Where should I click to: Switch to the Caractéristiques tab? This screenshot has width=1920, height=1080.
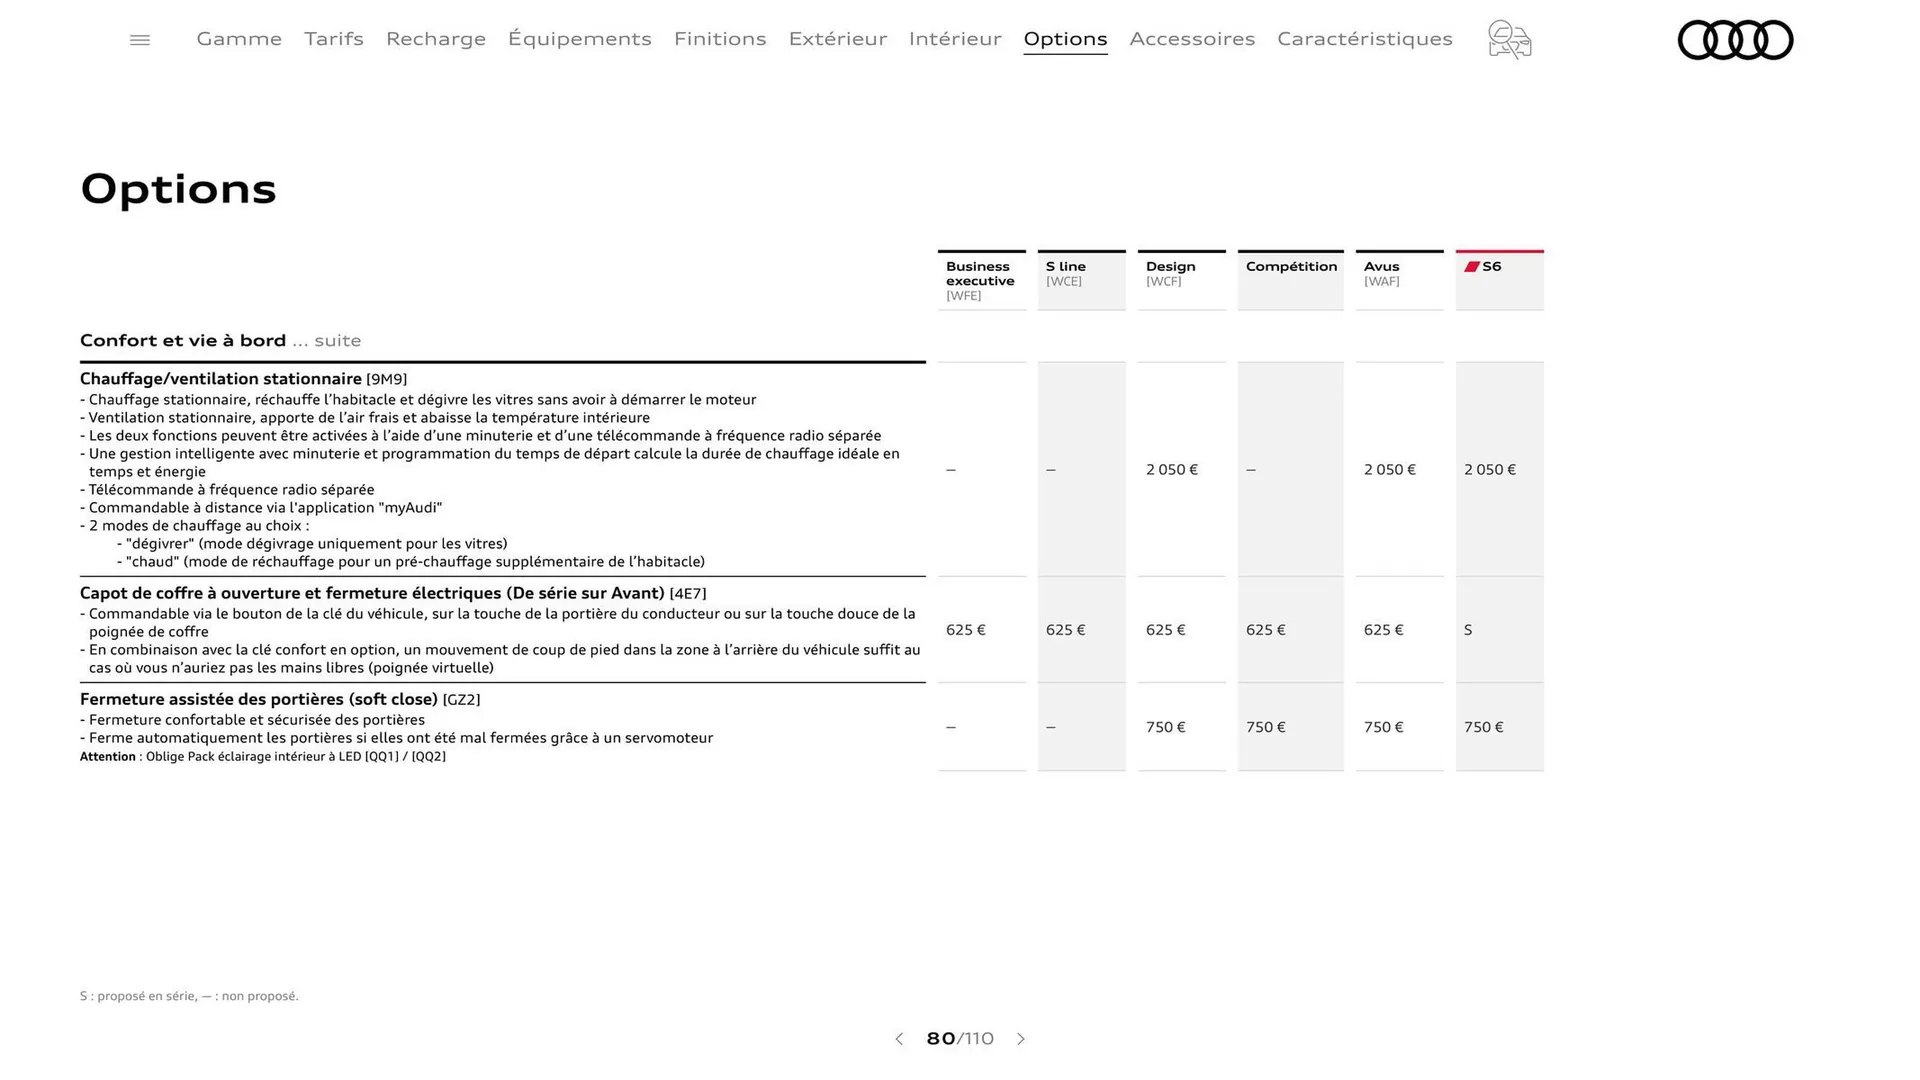click(x=1364, y=39)
